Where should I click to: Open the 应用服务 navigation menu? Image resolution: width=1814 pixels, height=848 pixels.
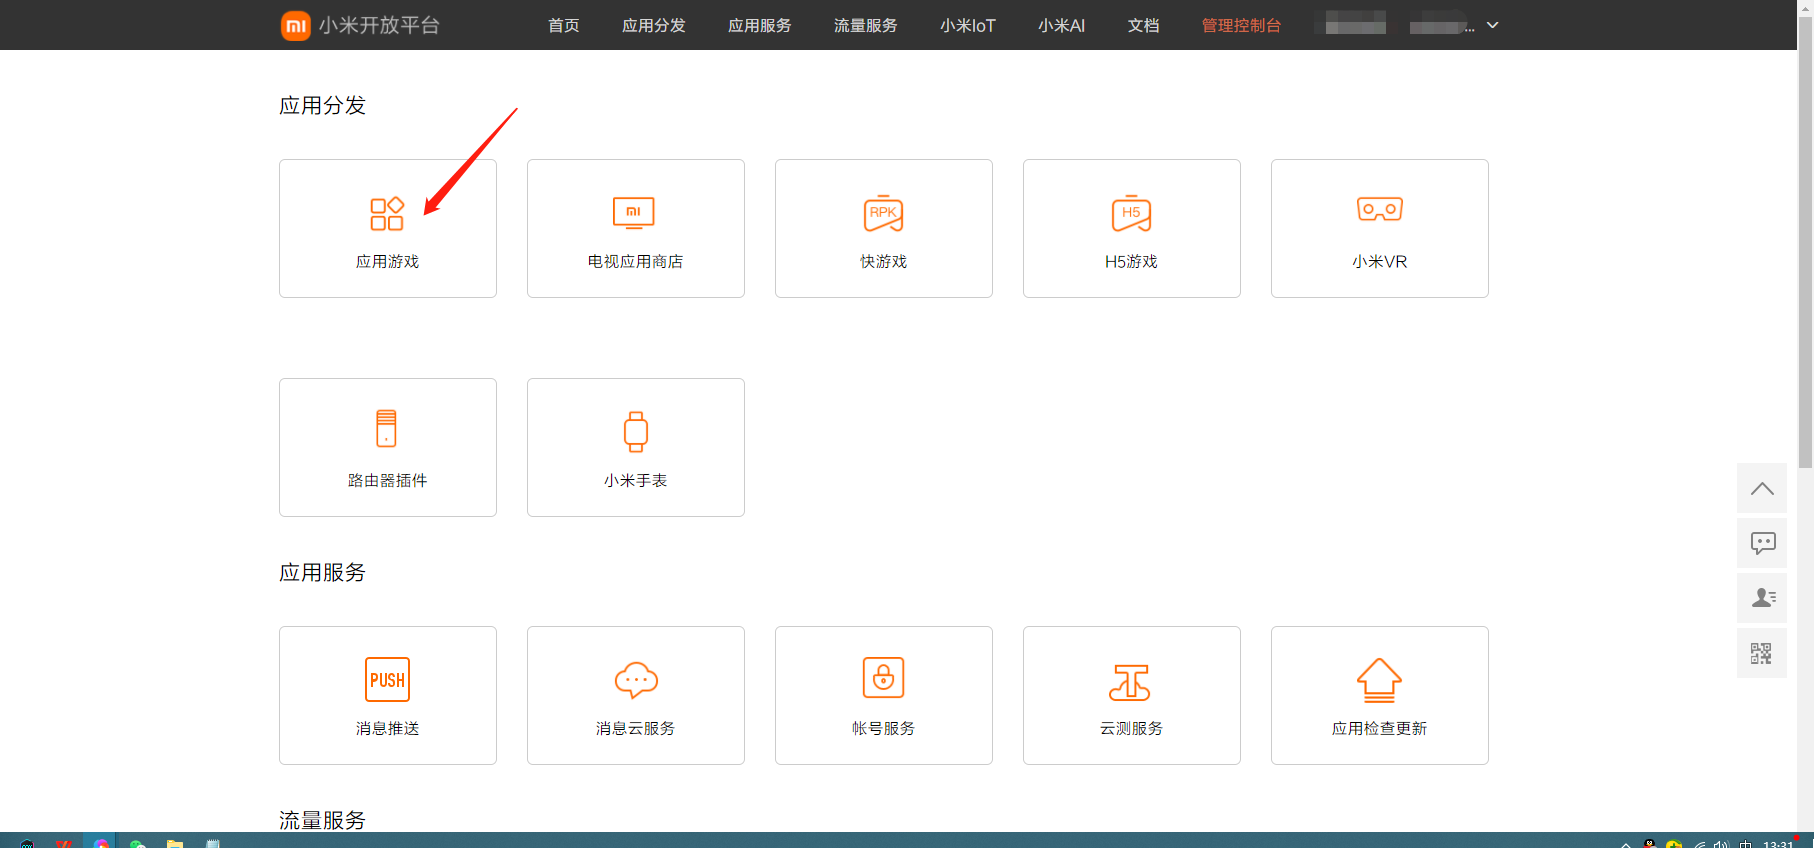point(759,25)
